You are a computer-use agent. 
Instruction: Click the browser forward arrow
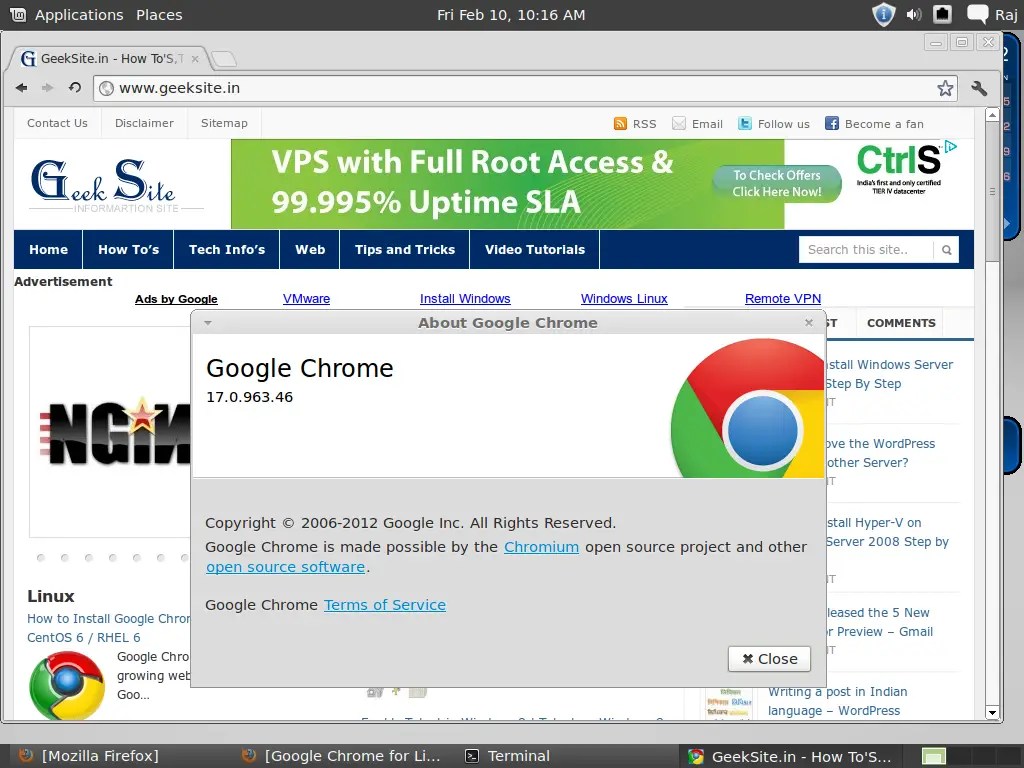tap(48, 88)
